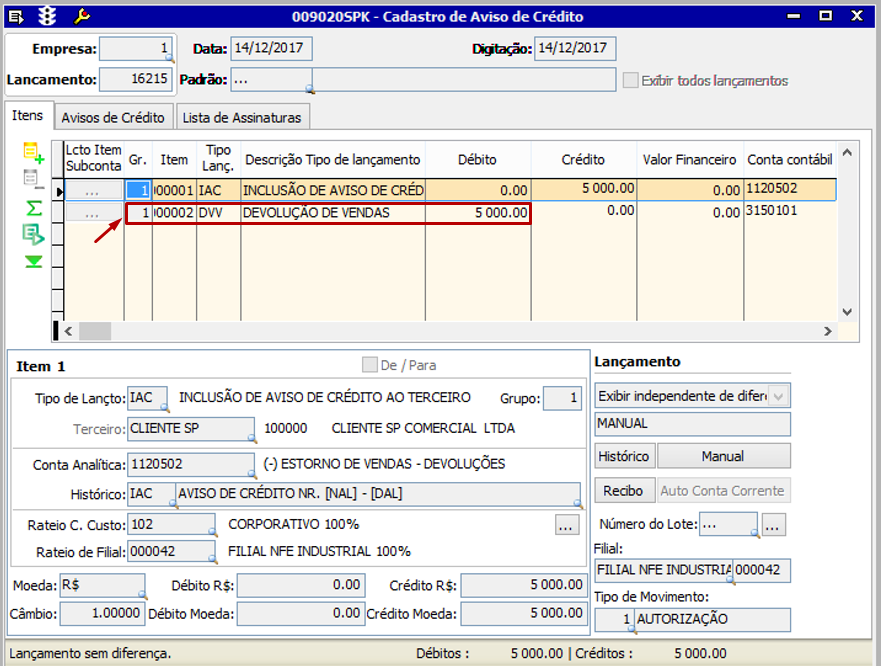Open the traffic light status icon
881x666 pixels.
pyautogui.click(x=47, y=16)
